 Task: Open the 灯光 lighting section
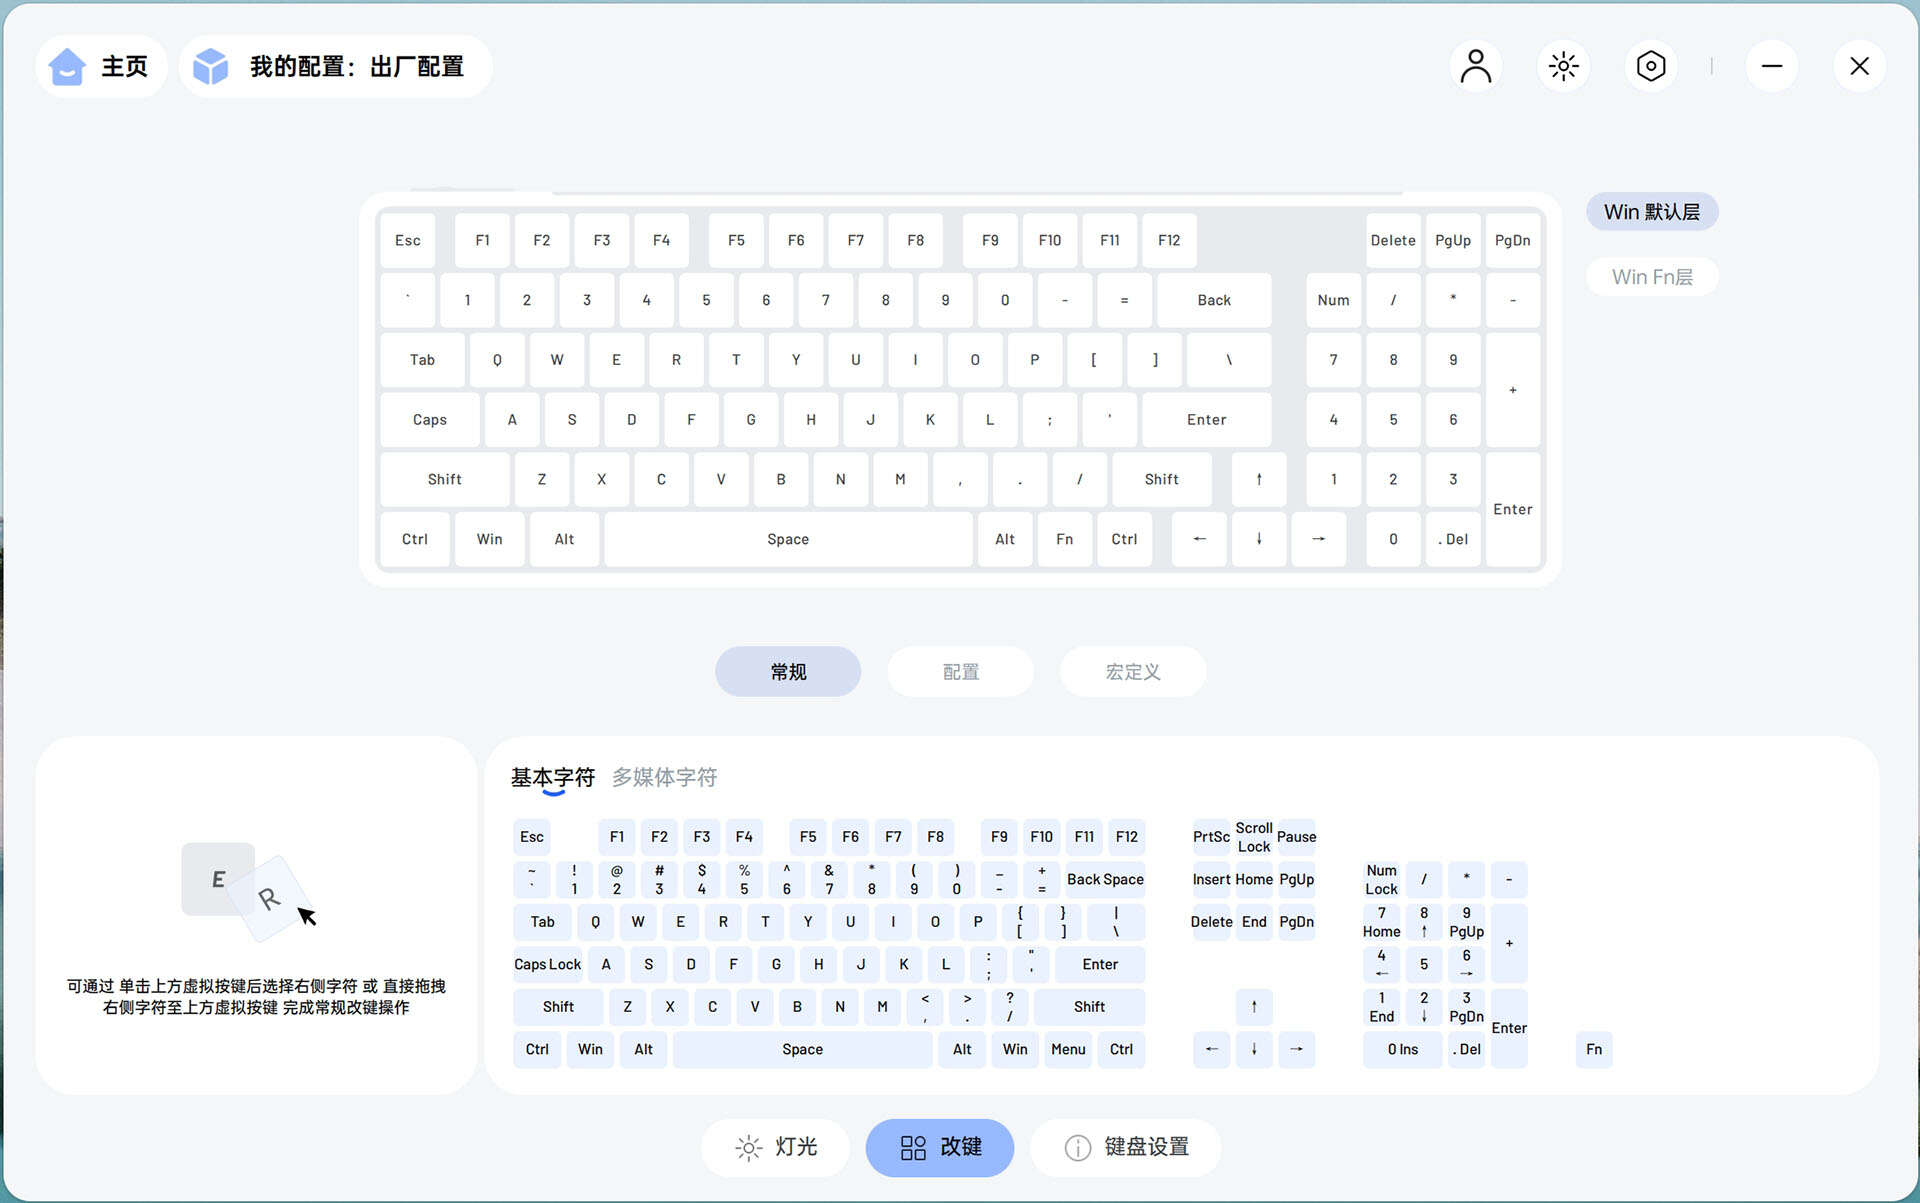tap(776, 1147)
